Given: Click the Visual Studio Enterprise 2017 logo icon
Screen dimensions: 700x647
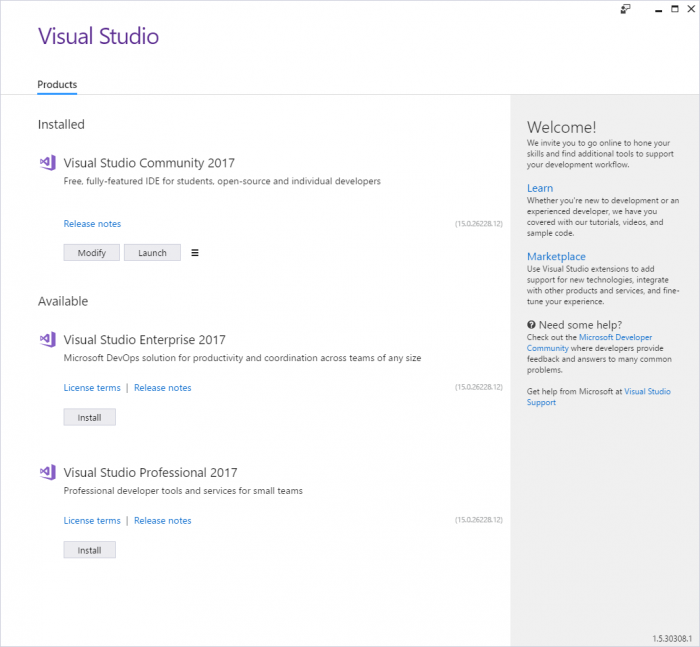Looking at the screenshot, I should click(48, 339).
